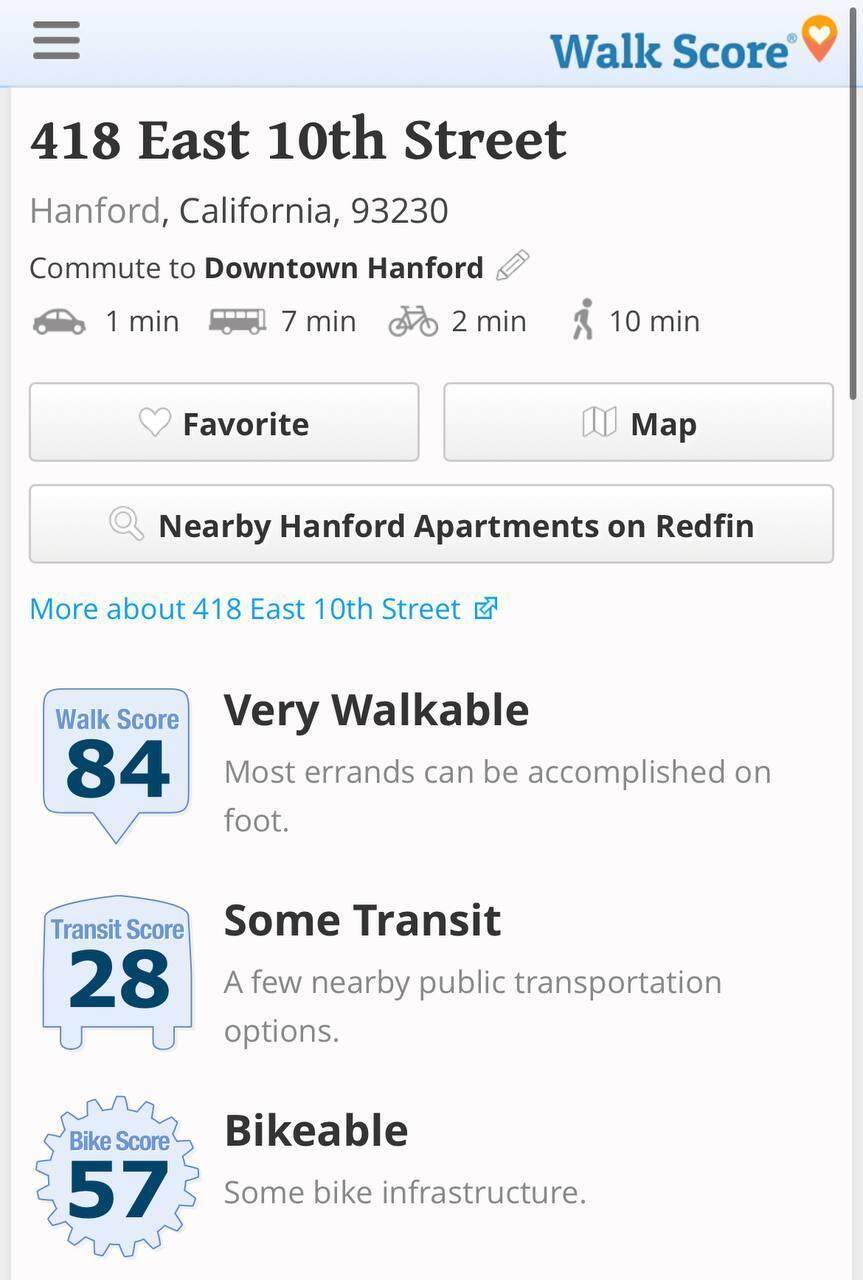Click the Downtown Hanford commute destination
This screenshot has height=1280, width=863.
[343, 268]
